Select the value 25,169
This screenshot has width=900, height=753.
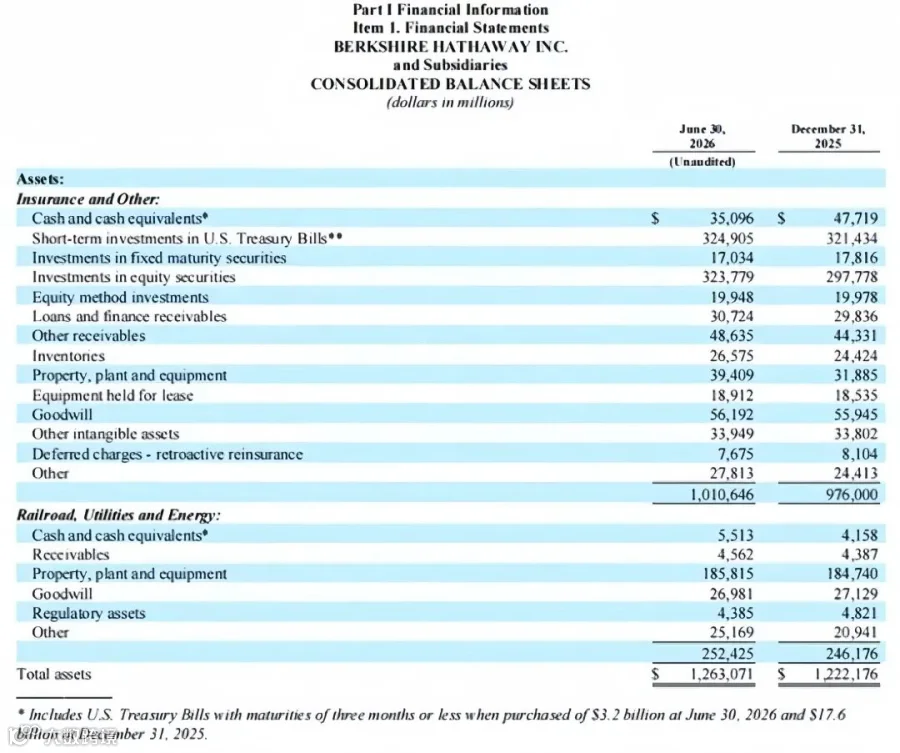pyautogui.click(x=731, y=632)
